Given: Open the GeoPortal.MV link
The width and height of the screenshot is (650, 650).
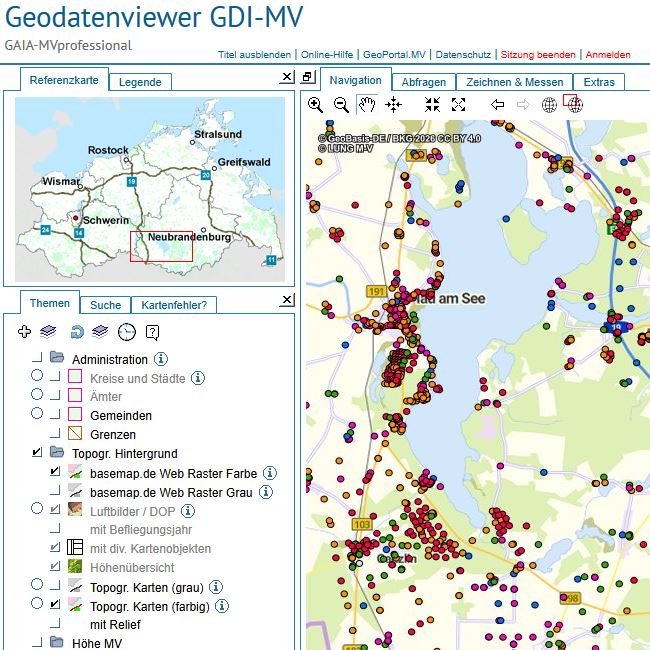Looking at the screenshot, I should coord(394,55).
